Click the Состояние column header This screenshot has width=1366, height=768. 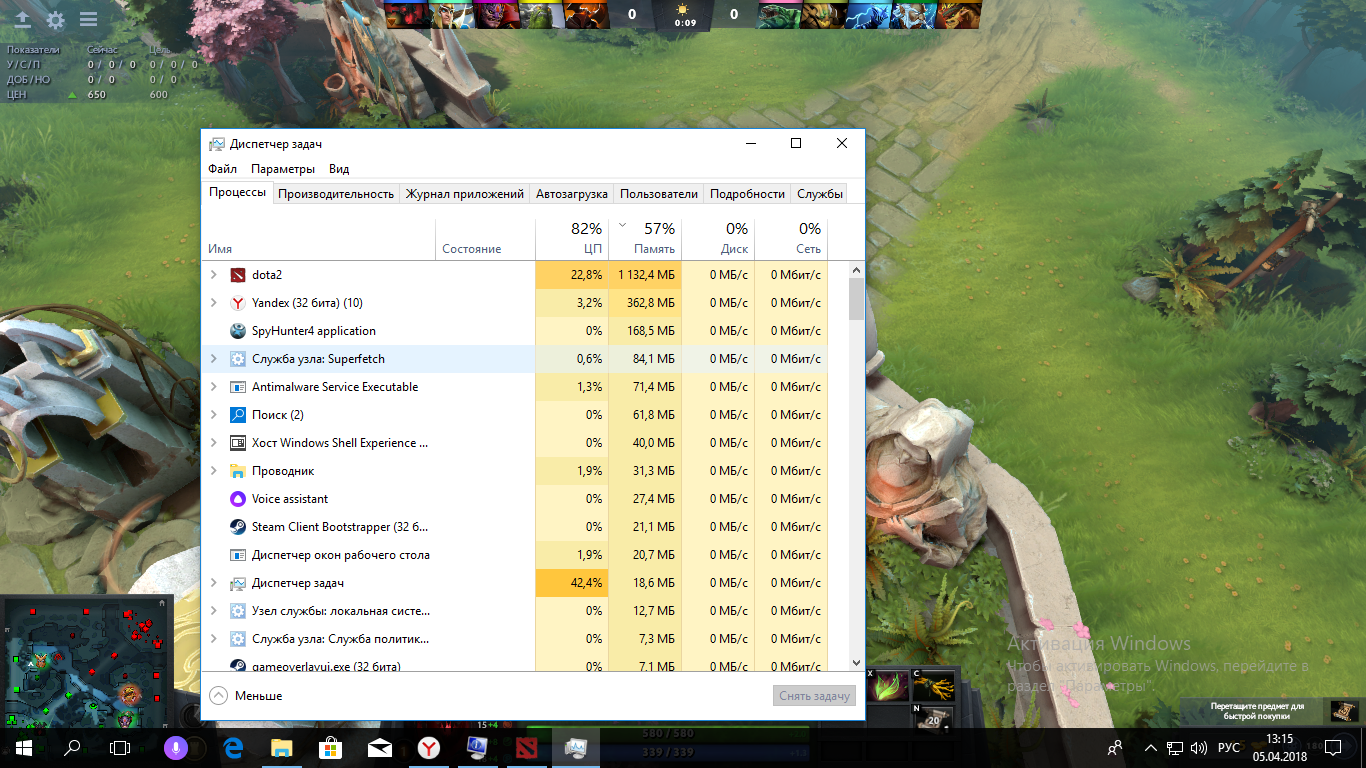click(486, 238)
